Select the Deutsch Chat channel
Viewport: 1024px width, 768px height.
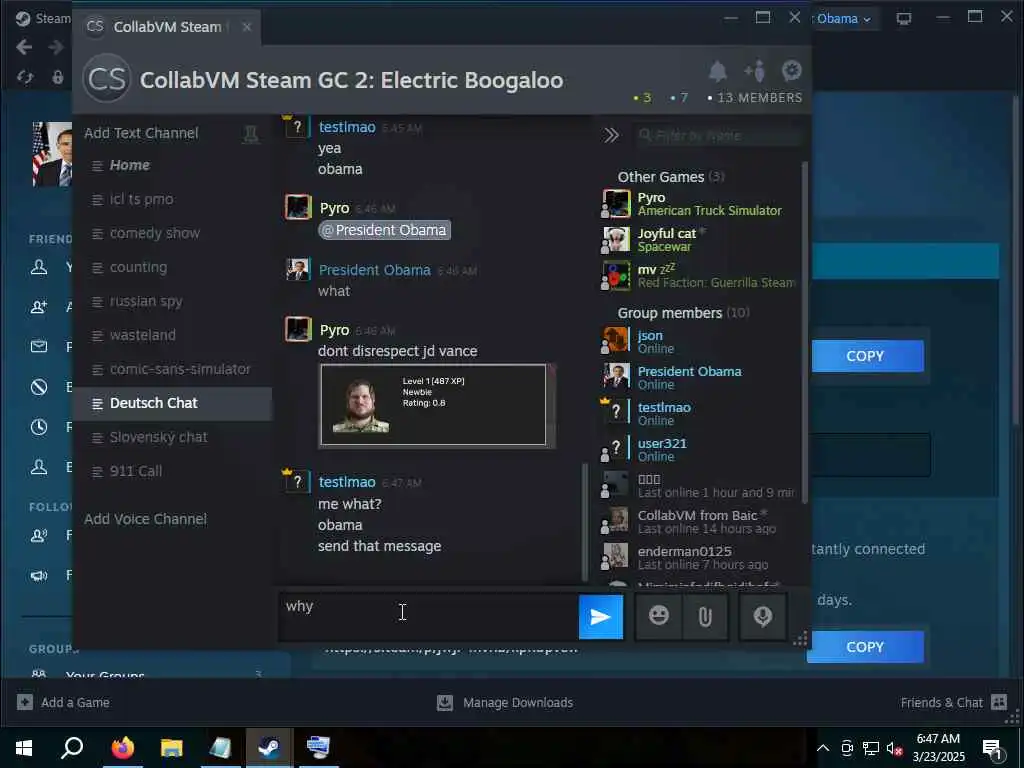[x=173, y=403]
